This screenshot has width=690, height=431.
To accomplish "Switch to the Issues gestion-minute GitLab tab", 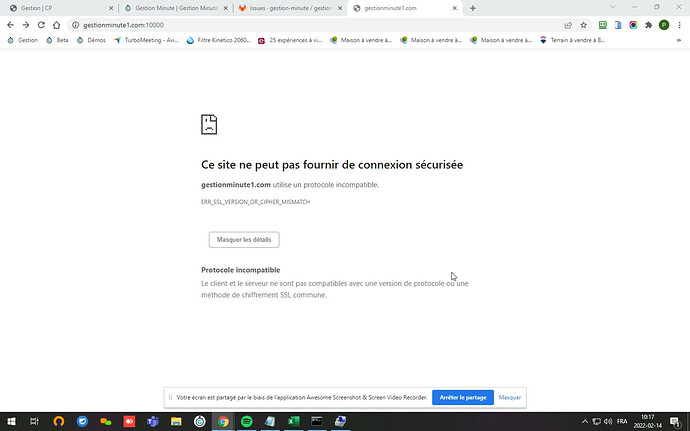I will [x=288, y=8].
